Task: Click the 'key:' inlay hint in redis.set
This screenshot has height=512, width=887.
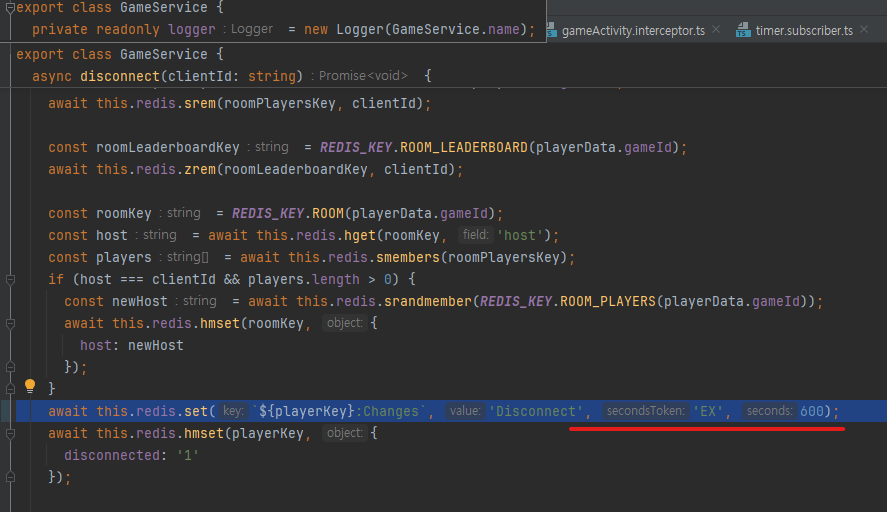Action: coord(232,411)
